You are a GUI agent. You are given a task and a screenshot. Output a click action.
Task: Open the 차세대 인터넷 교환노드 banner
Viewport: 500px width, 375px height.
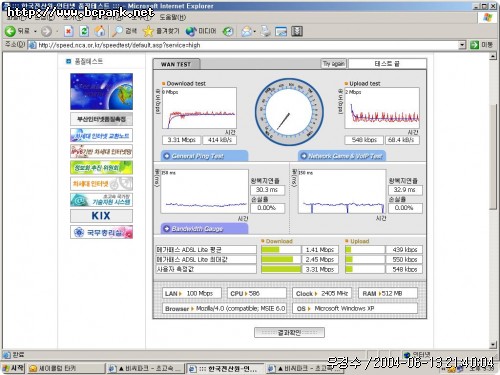click(101, 135)
